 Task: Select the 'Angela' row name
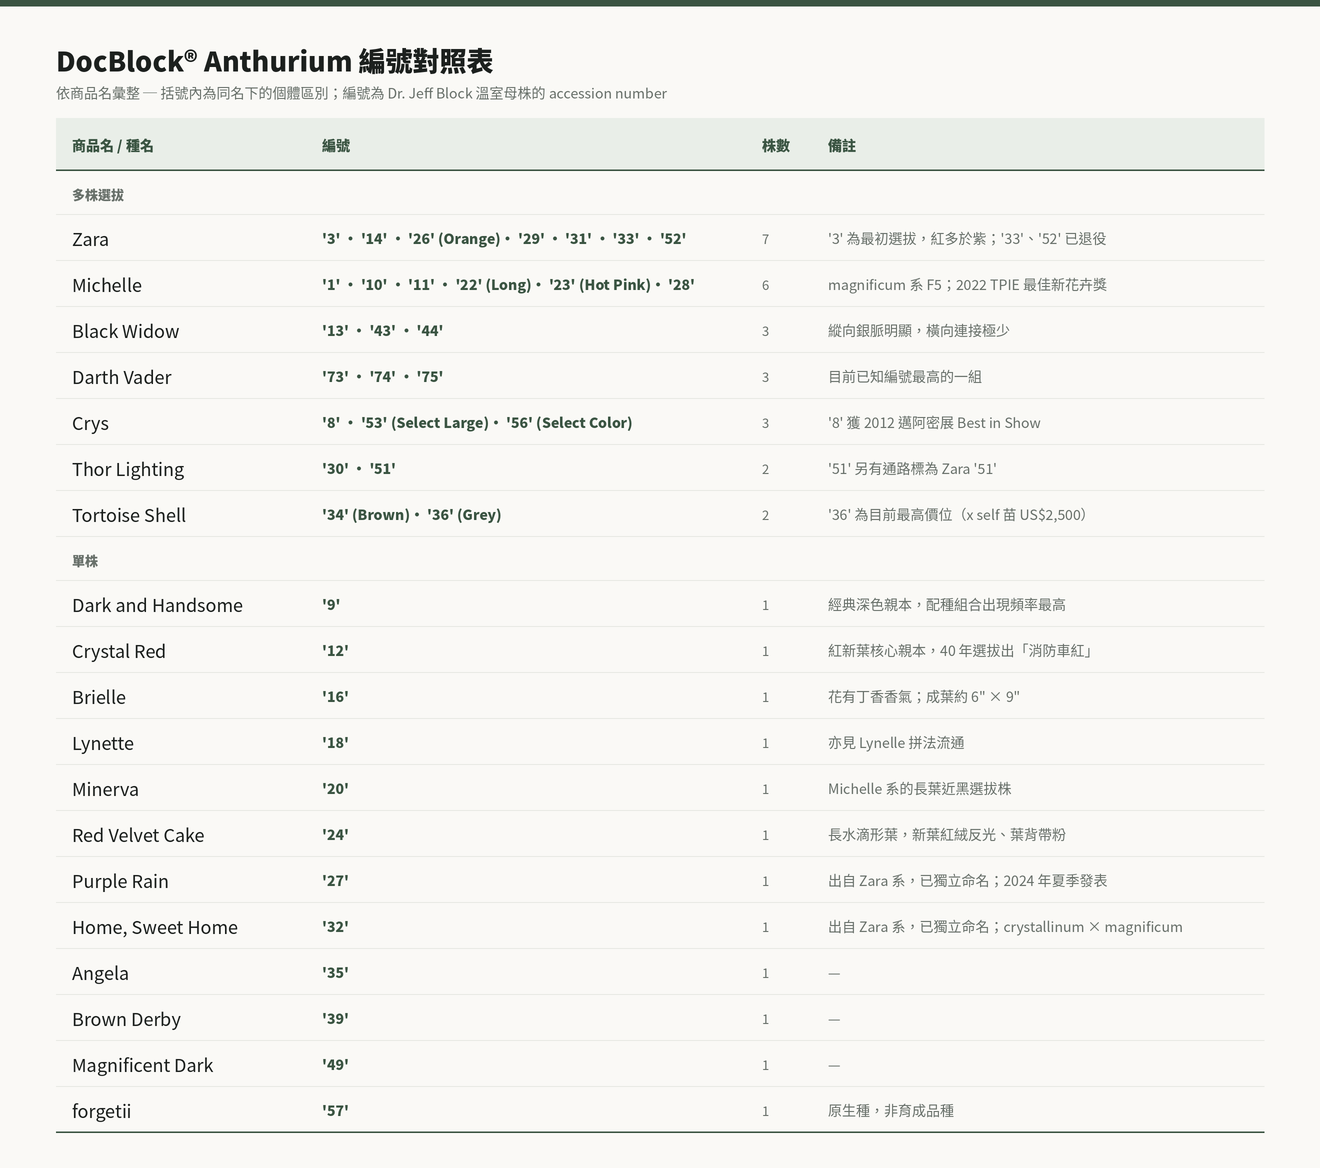coord(100,973)
